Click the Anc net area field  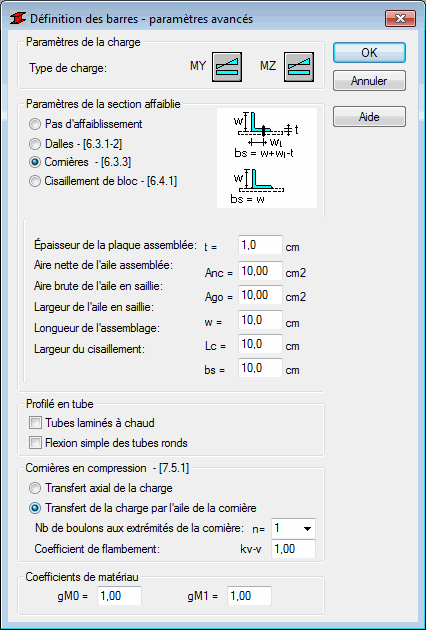coord(260,271)
